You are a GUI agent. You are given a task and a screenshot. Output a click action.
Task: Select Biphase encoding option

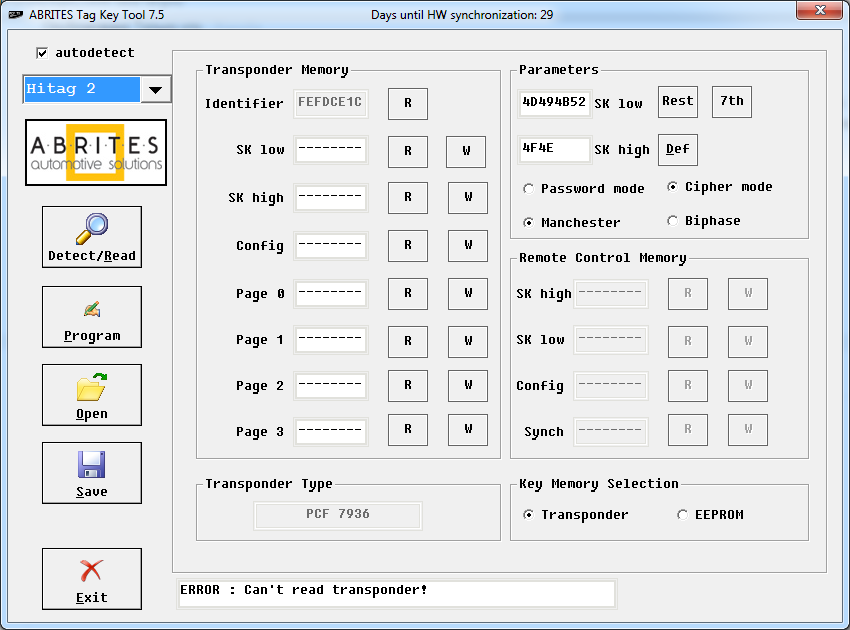(672, 221)
